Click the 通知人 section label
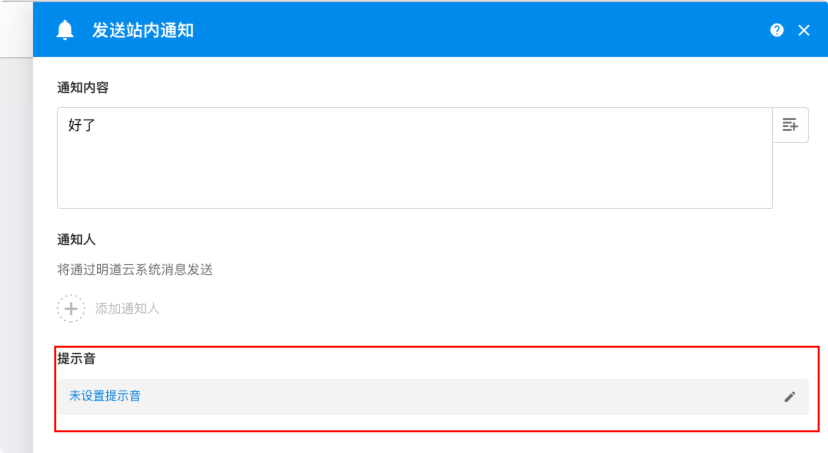 [76, 239]
